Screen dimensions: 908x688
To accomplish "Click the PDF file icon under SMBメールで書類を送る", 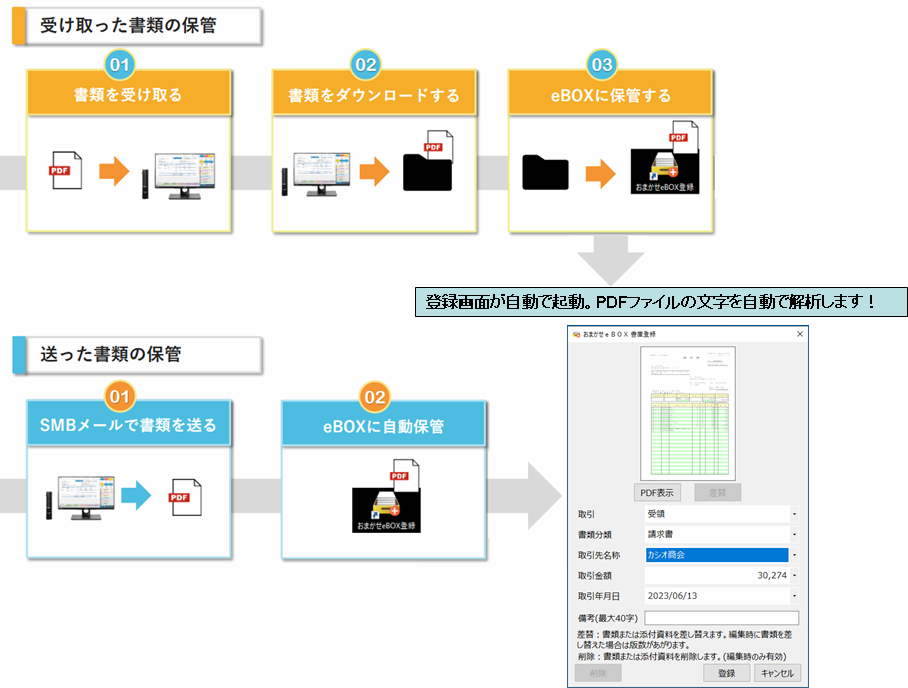I will [x=185, y=497].
